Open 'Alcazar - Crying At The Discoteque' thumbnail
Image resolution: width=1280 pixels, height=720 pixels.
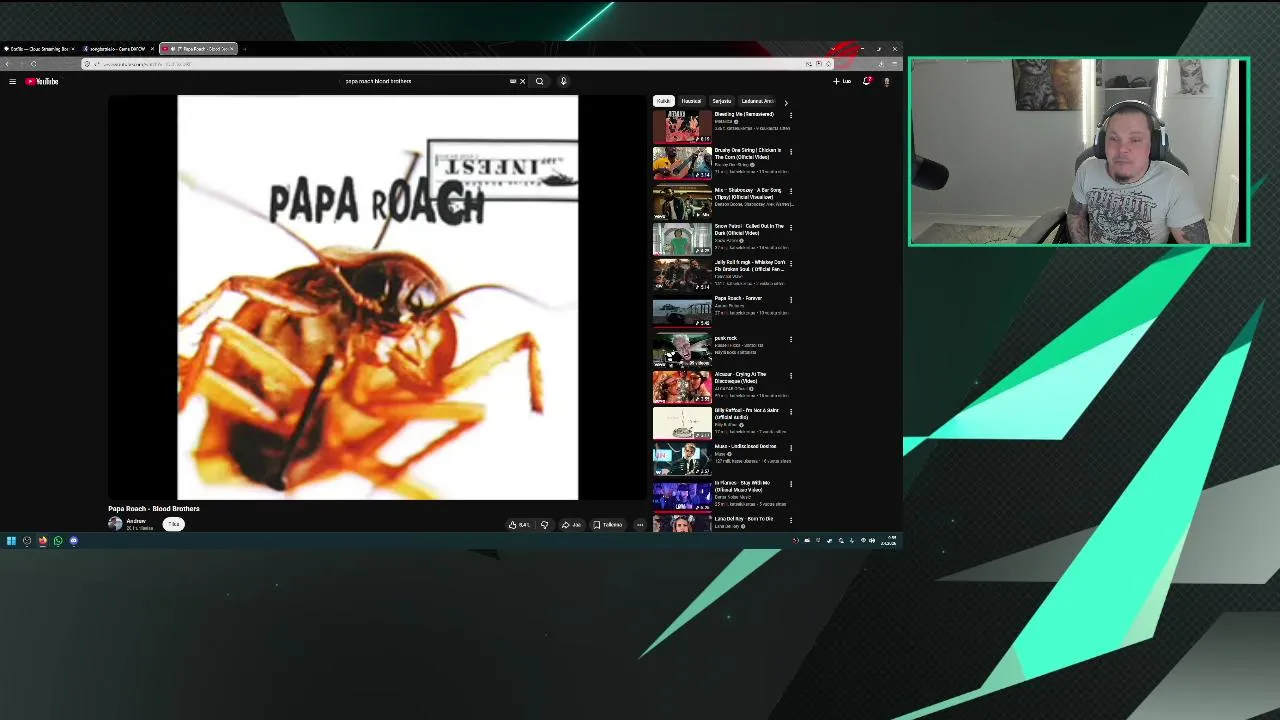tap(682, 386)
